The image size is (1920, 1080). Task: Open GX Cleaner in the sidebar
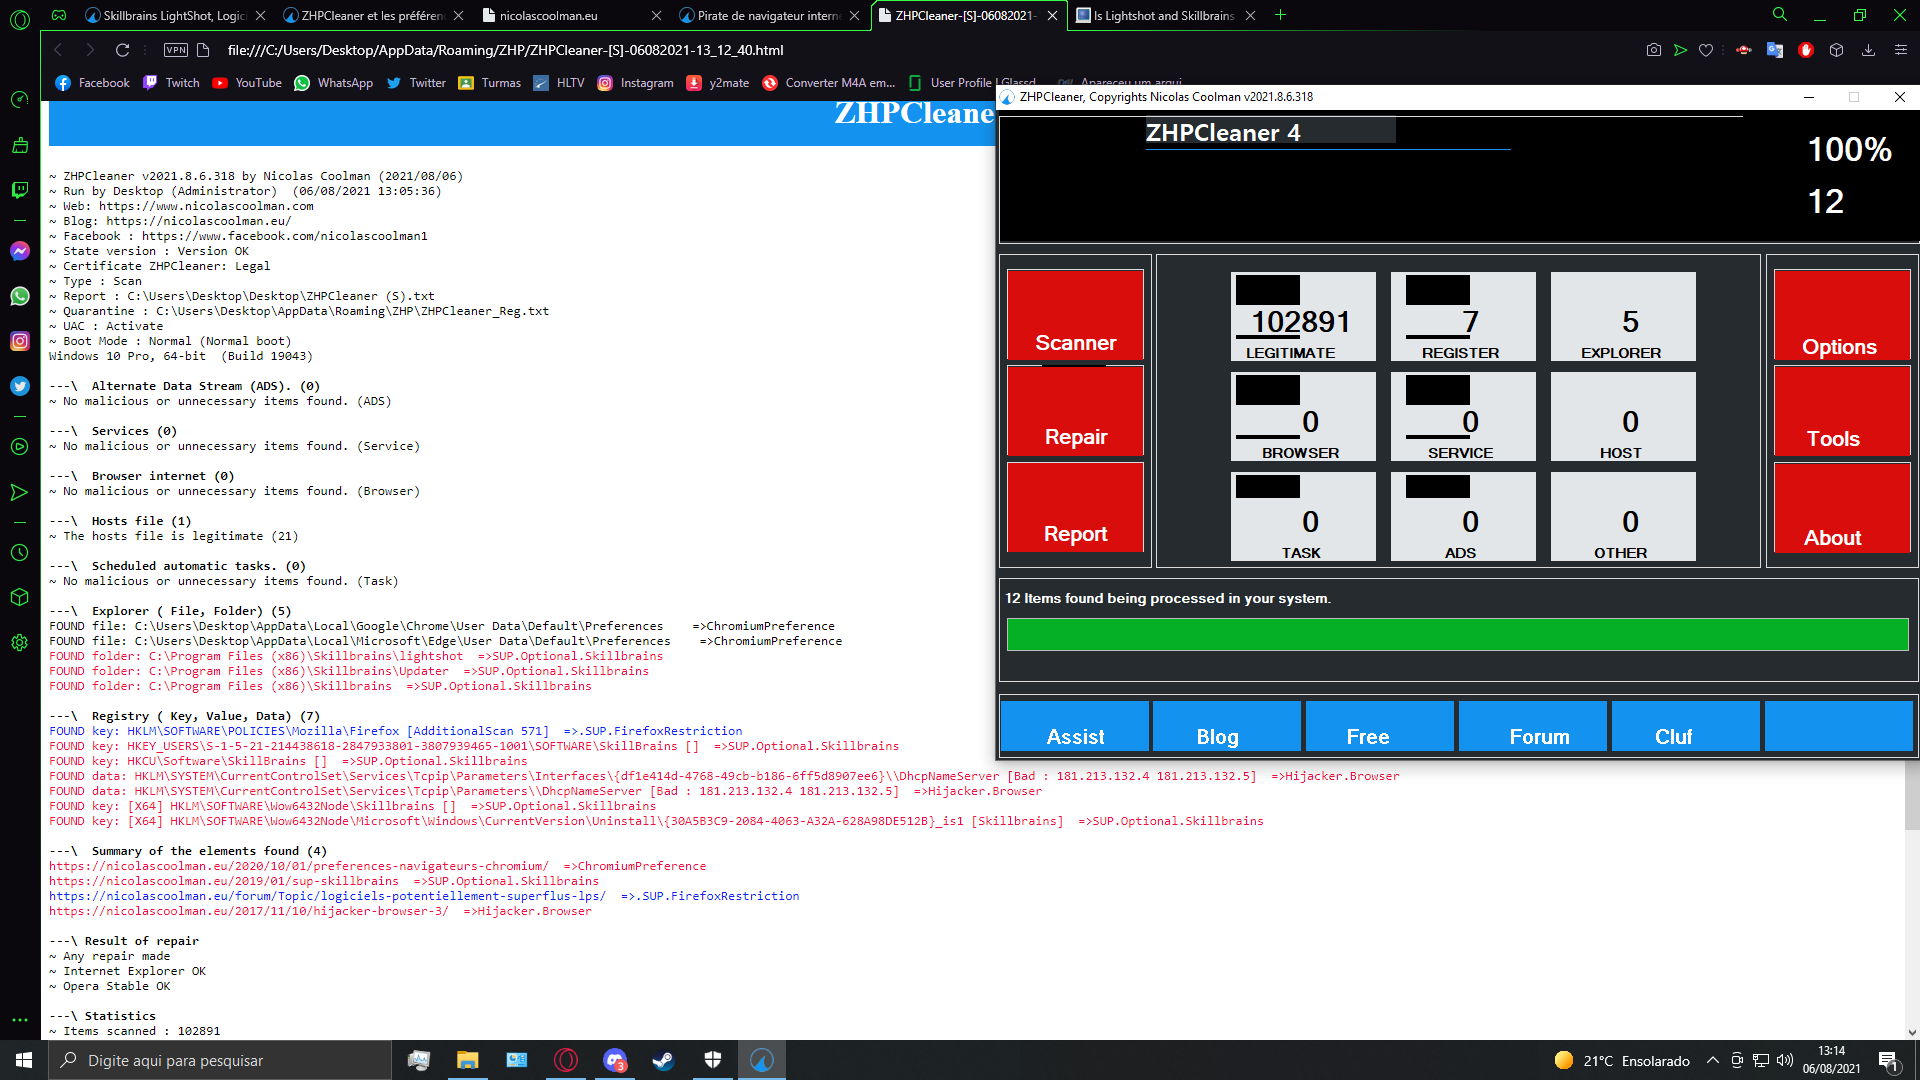click(19, 145)
